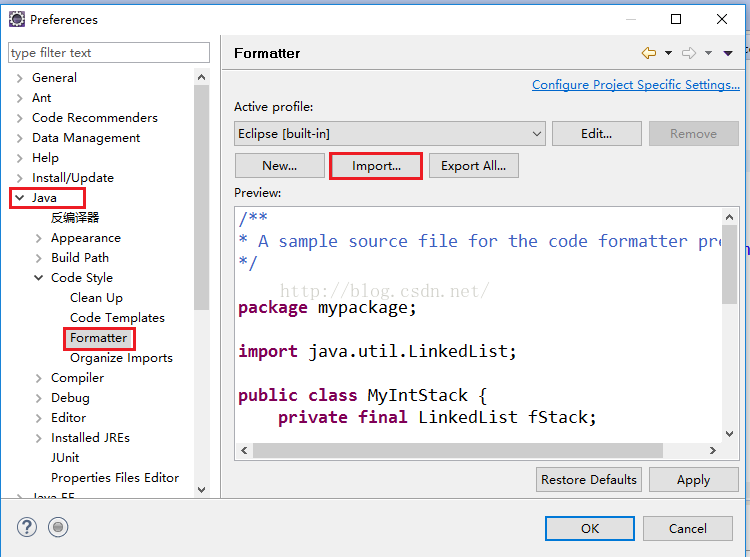Confirm with the OK button
The width and height of the screenshot is (750, 560).
(590, 528)
